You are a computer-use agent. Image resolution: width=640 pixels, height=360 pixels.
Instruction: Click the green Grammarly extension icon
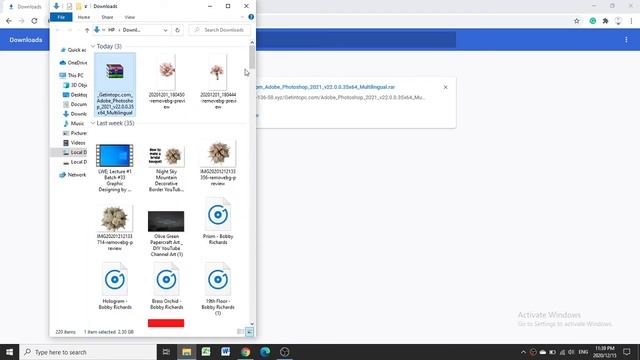(x=593, y=21)
